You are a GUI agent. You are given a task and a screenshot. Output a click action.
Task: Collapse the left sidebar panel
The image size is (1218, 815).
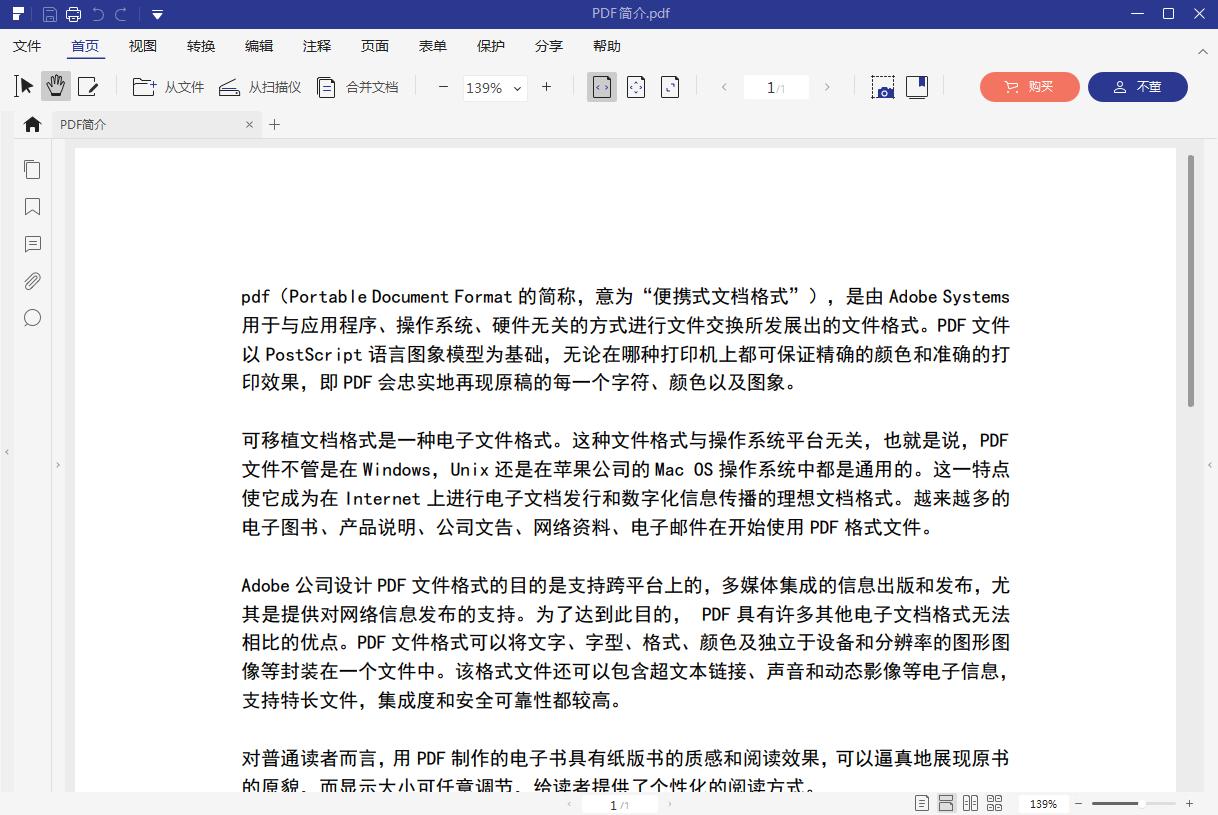[x=7, y=452]
